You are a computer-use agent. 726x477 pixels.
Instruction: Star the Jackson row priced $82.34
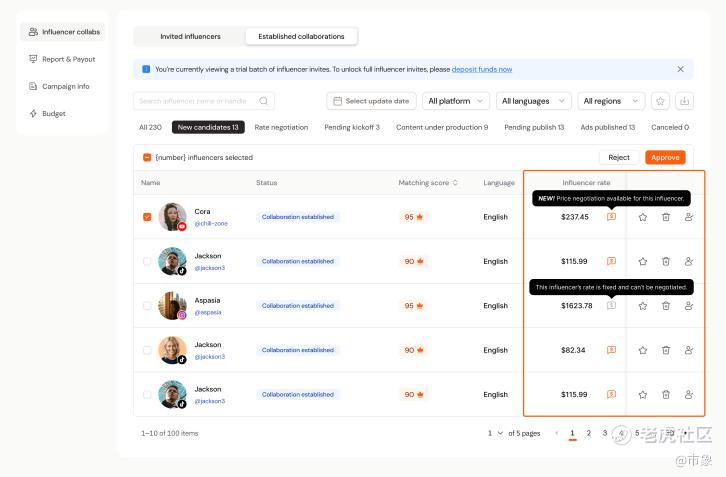pyautogui.click(x=643, y=350)
